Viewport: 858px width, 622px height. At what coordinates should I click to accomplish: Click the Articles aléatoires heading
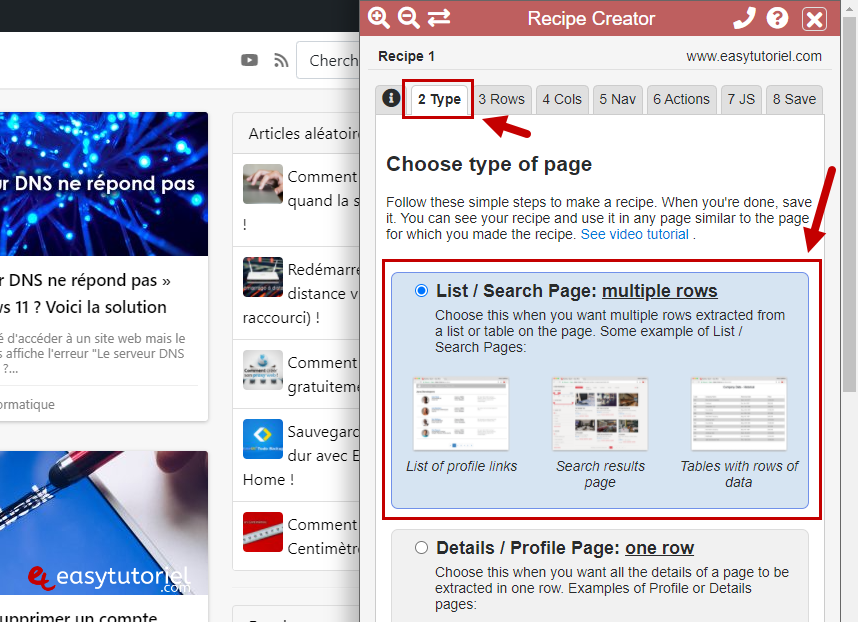[x=304, y=133]
